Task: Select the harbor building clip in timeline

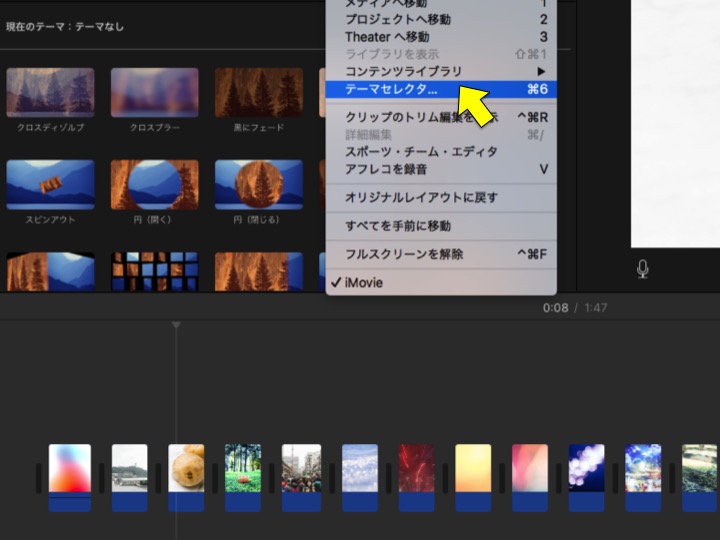Action: 129,478
